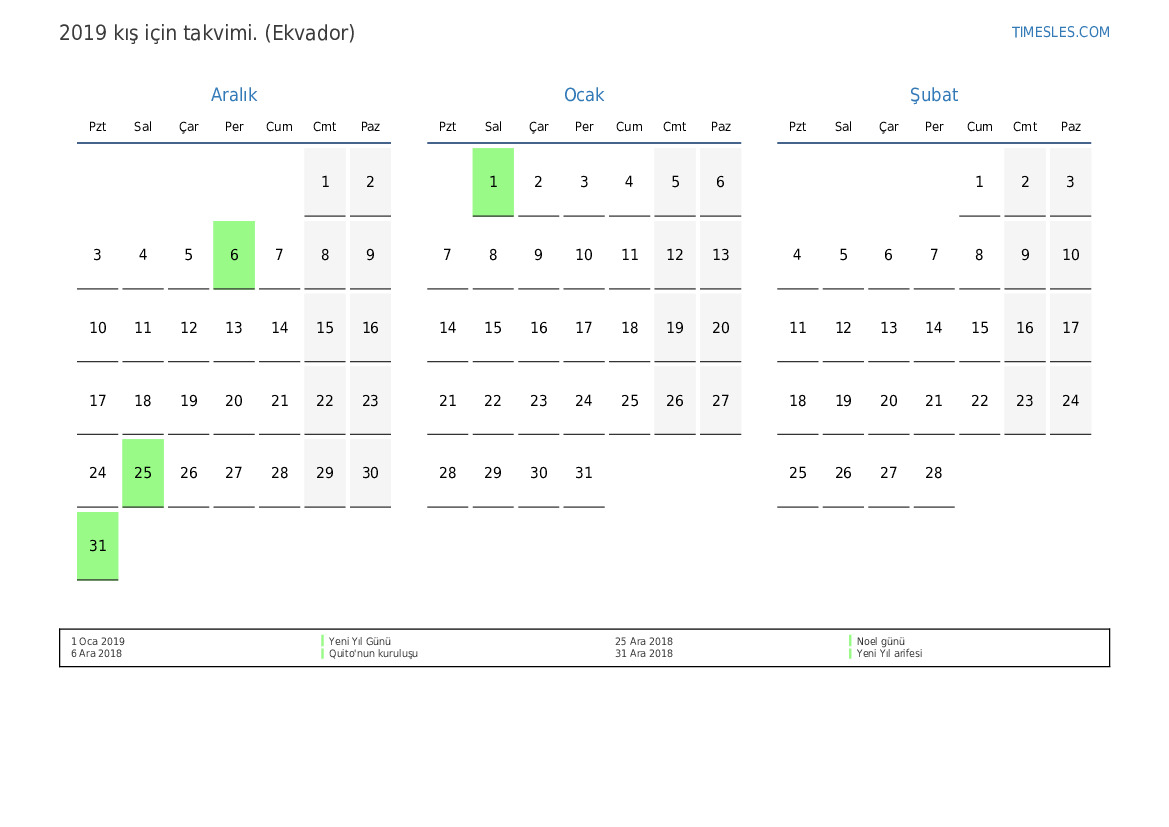Select the green-highlighted December 6 cell

coord(234,255)
